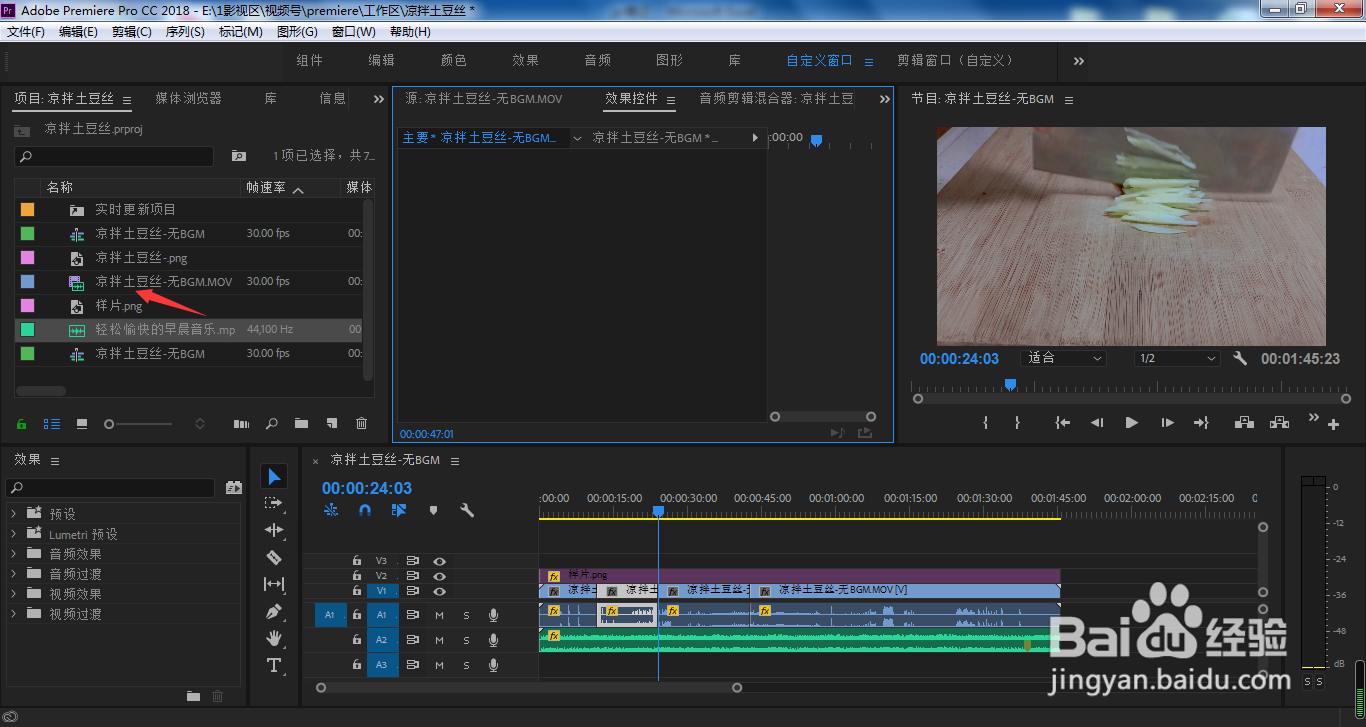Image resolution: width=1366 pixels, height=727 pixels.
Task: Click Mark In button in Program monitor
Action: [986, 423]
